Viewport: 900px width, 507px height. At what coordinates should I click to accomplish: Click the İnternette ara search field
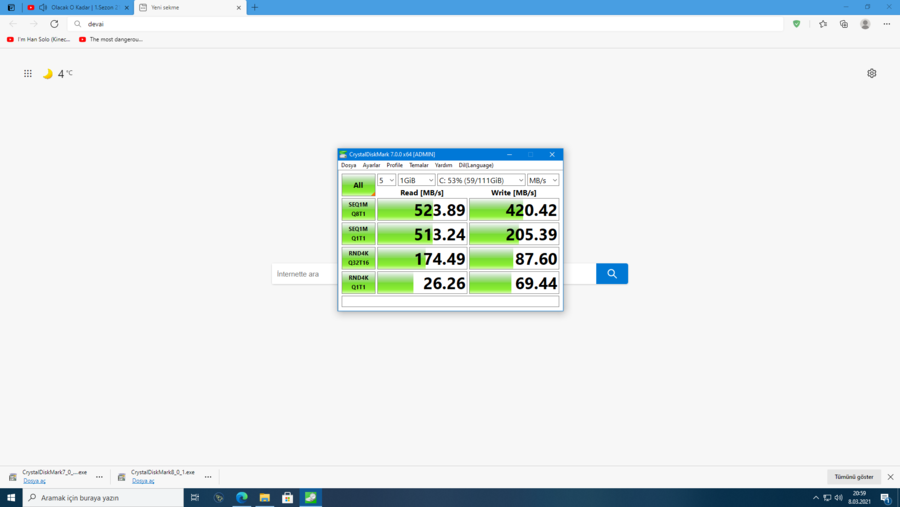click(304, 274)
